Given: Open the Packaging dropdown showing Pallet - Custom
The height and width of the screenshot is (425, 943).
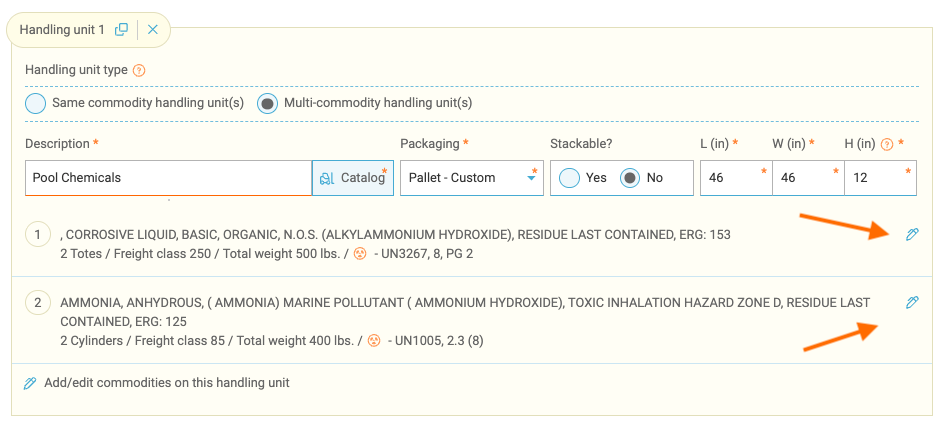Looking at the screenshot, I should [472, 178].
